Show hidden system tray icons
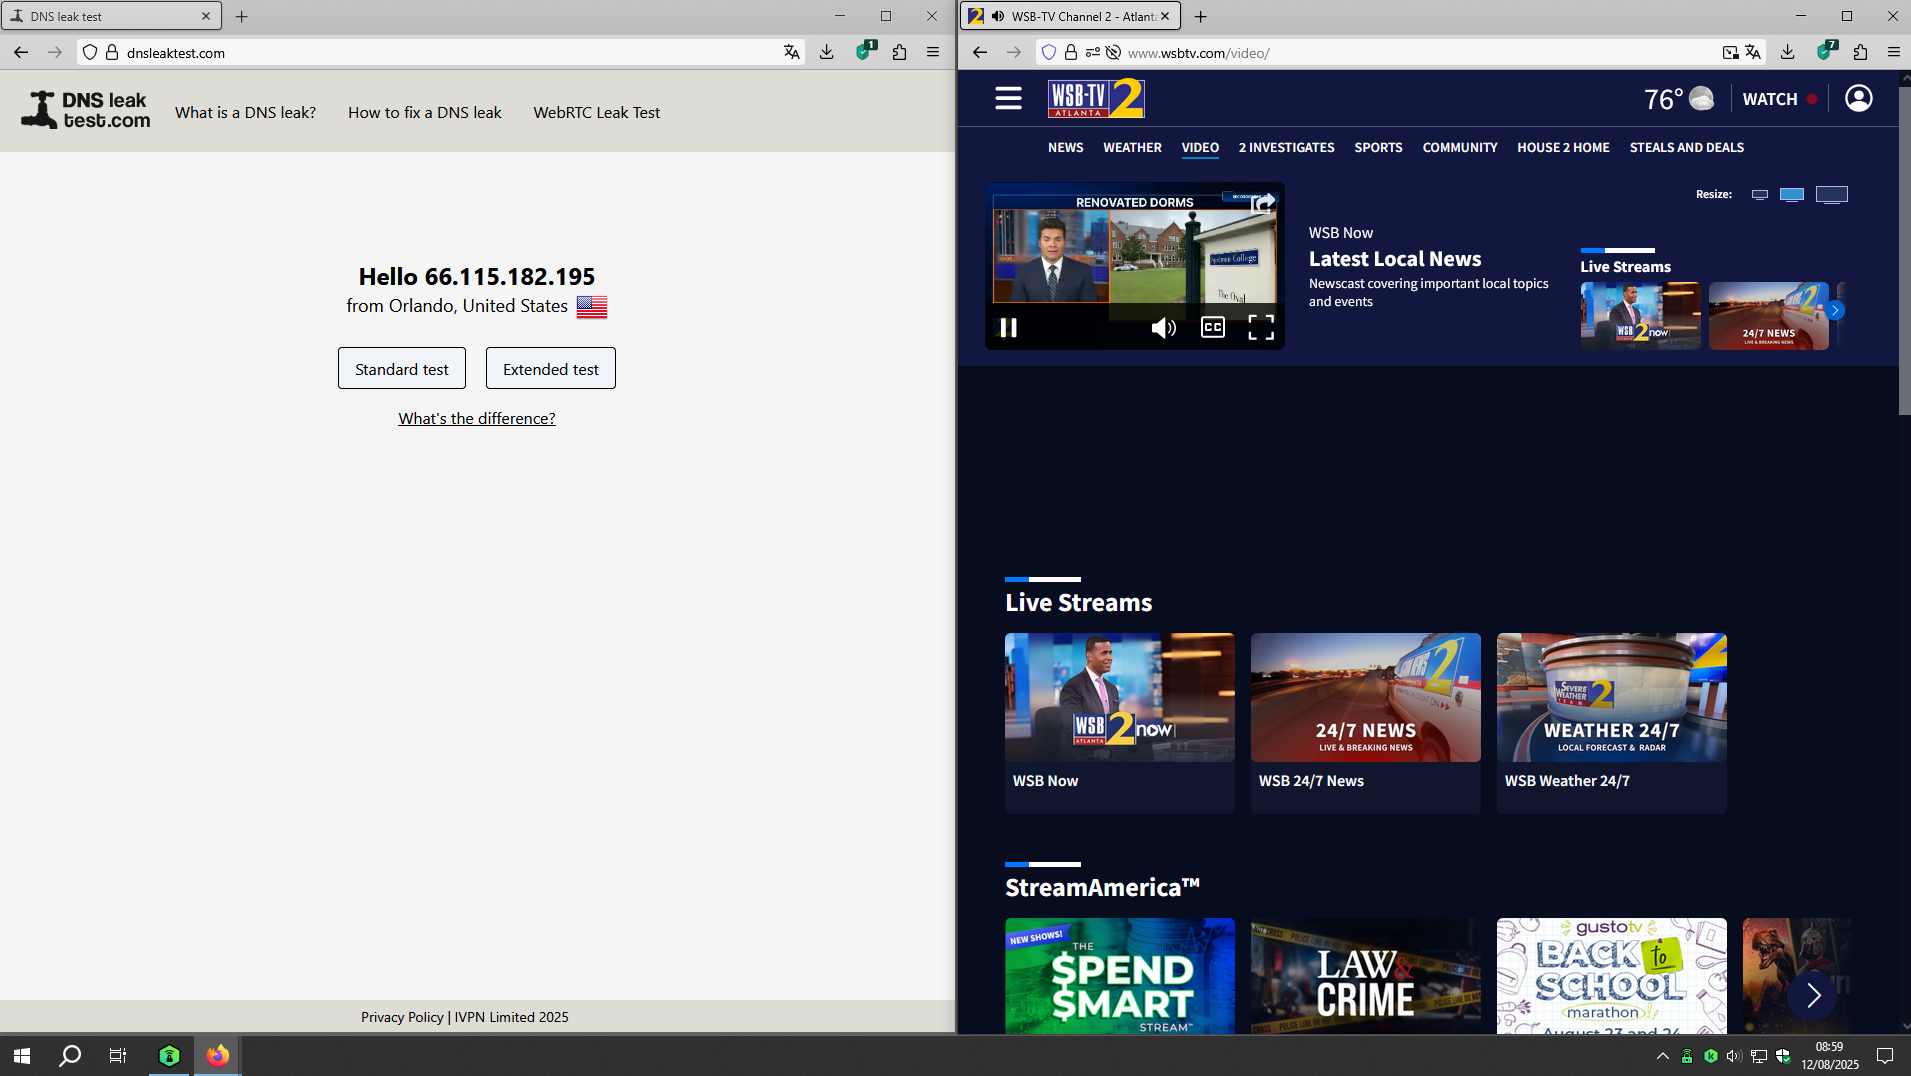The image size is (1911, 1076). point(1663,1055)
